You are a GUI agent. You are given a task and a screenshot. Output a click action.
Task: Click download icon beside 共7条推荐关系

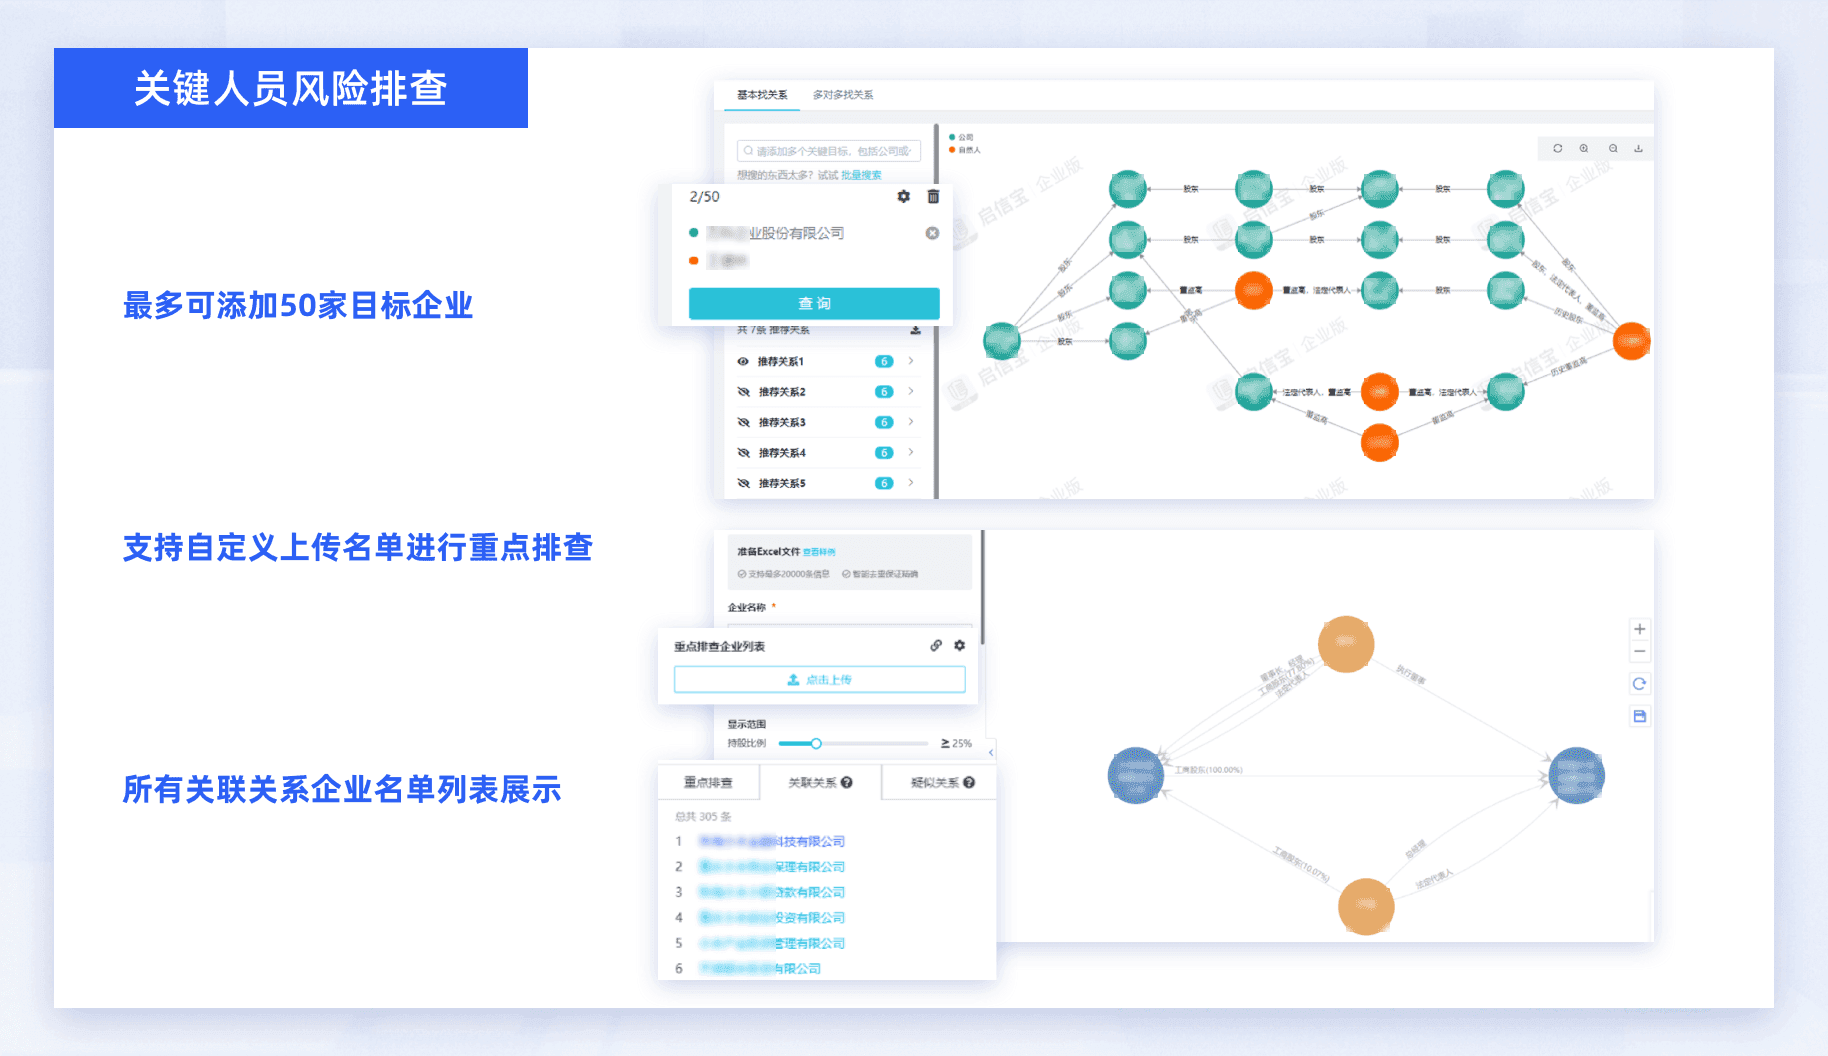[x=915, y=330]
